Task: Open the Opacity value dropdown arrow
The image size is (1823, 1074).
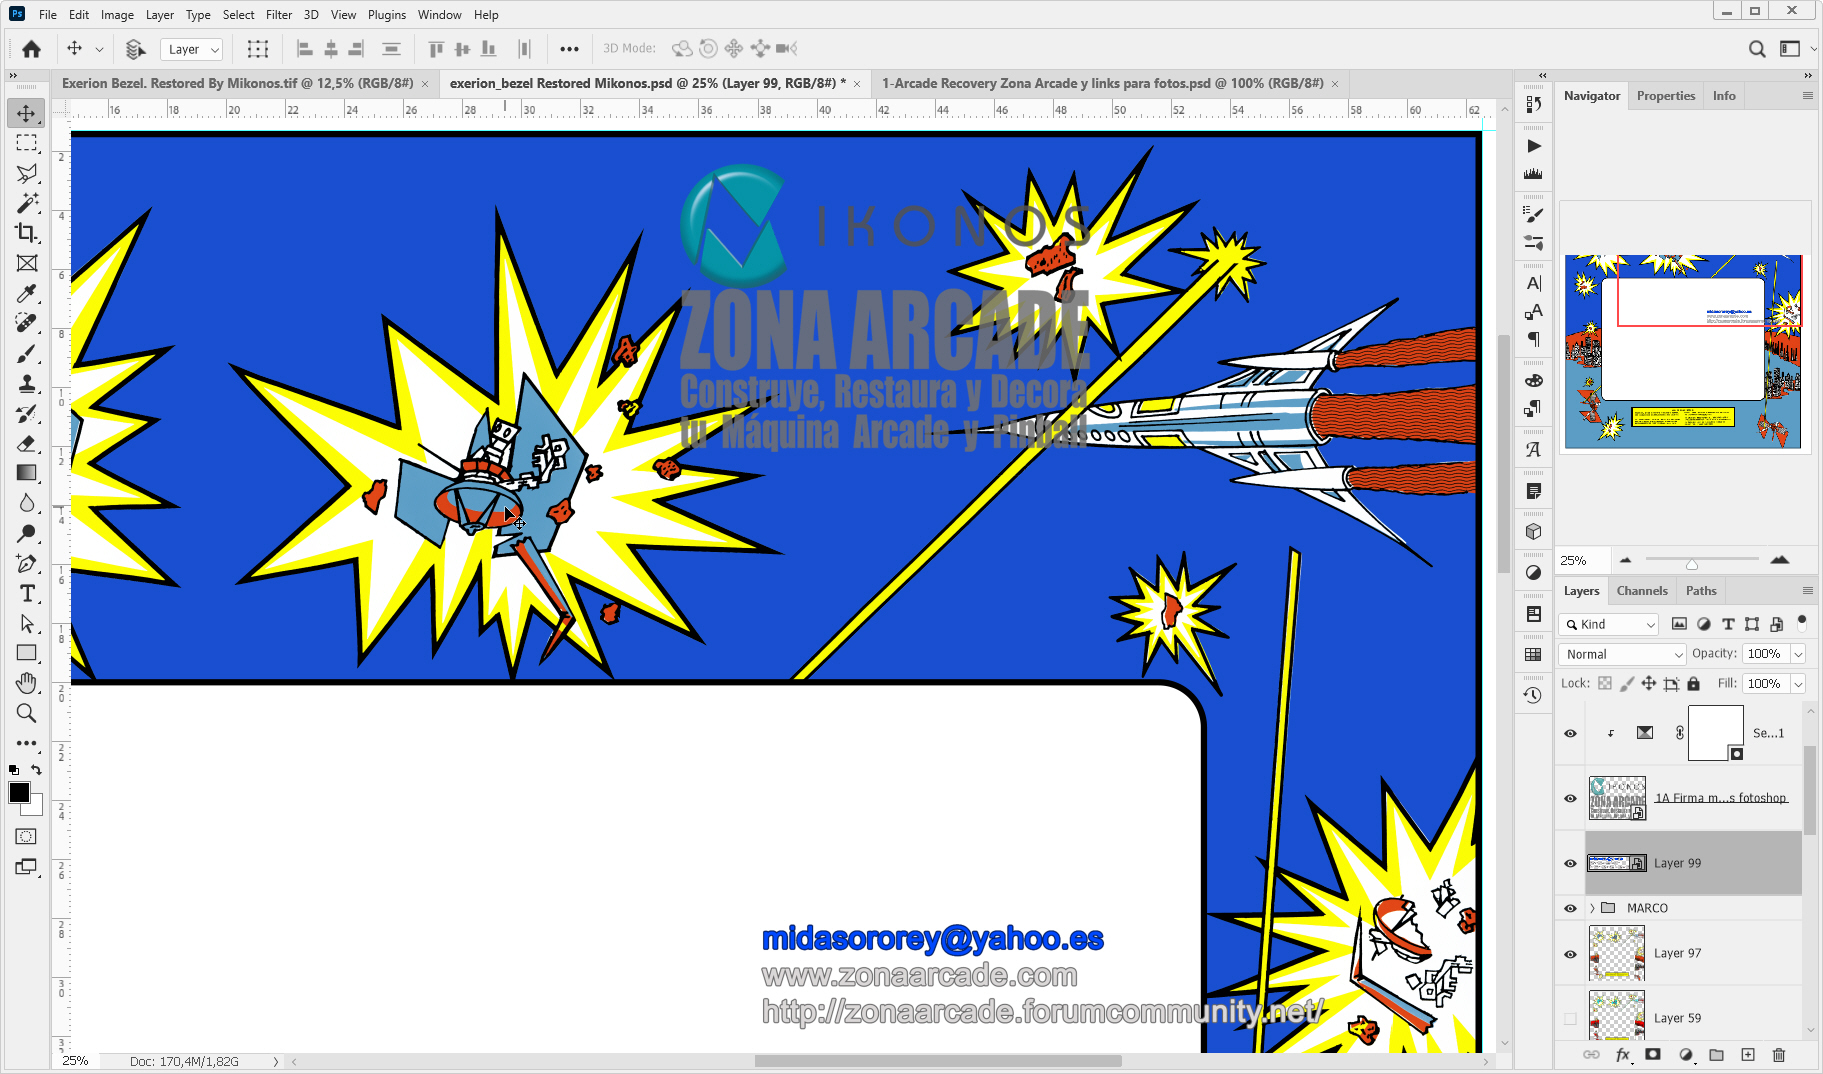Action: pos(1798,654)
